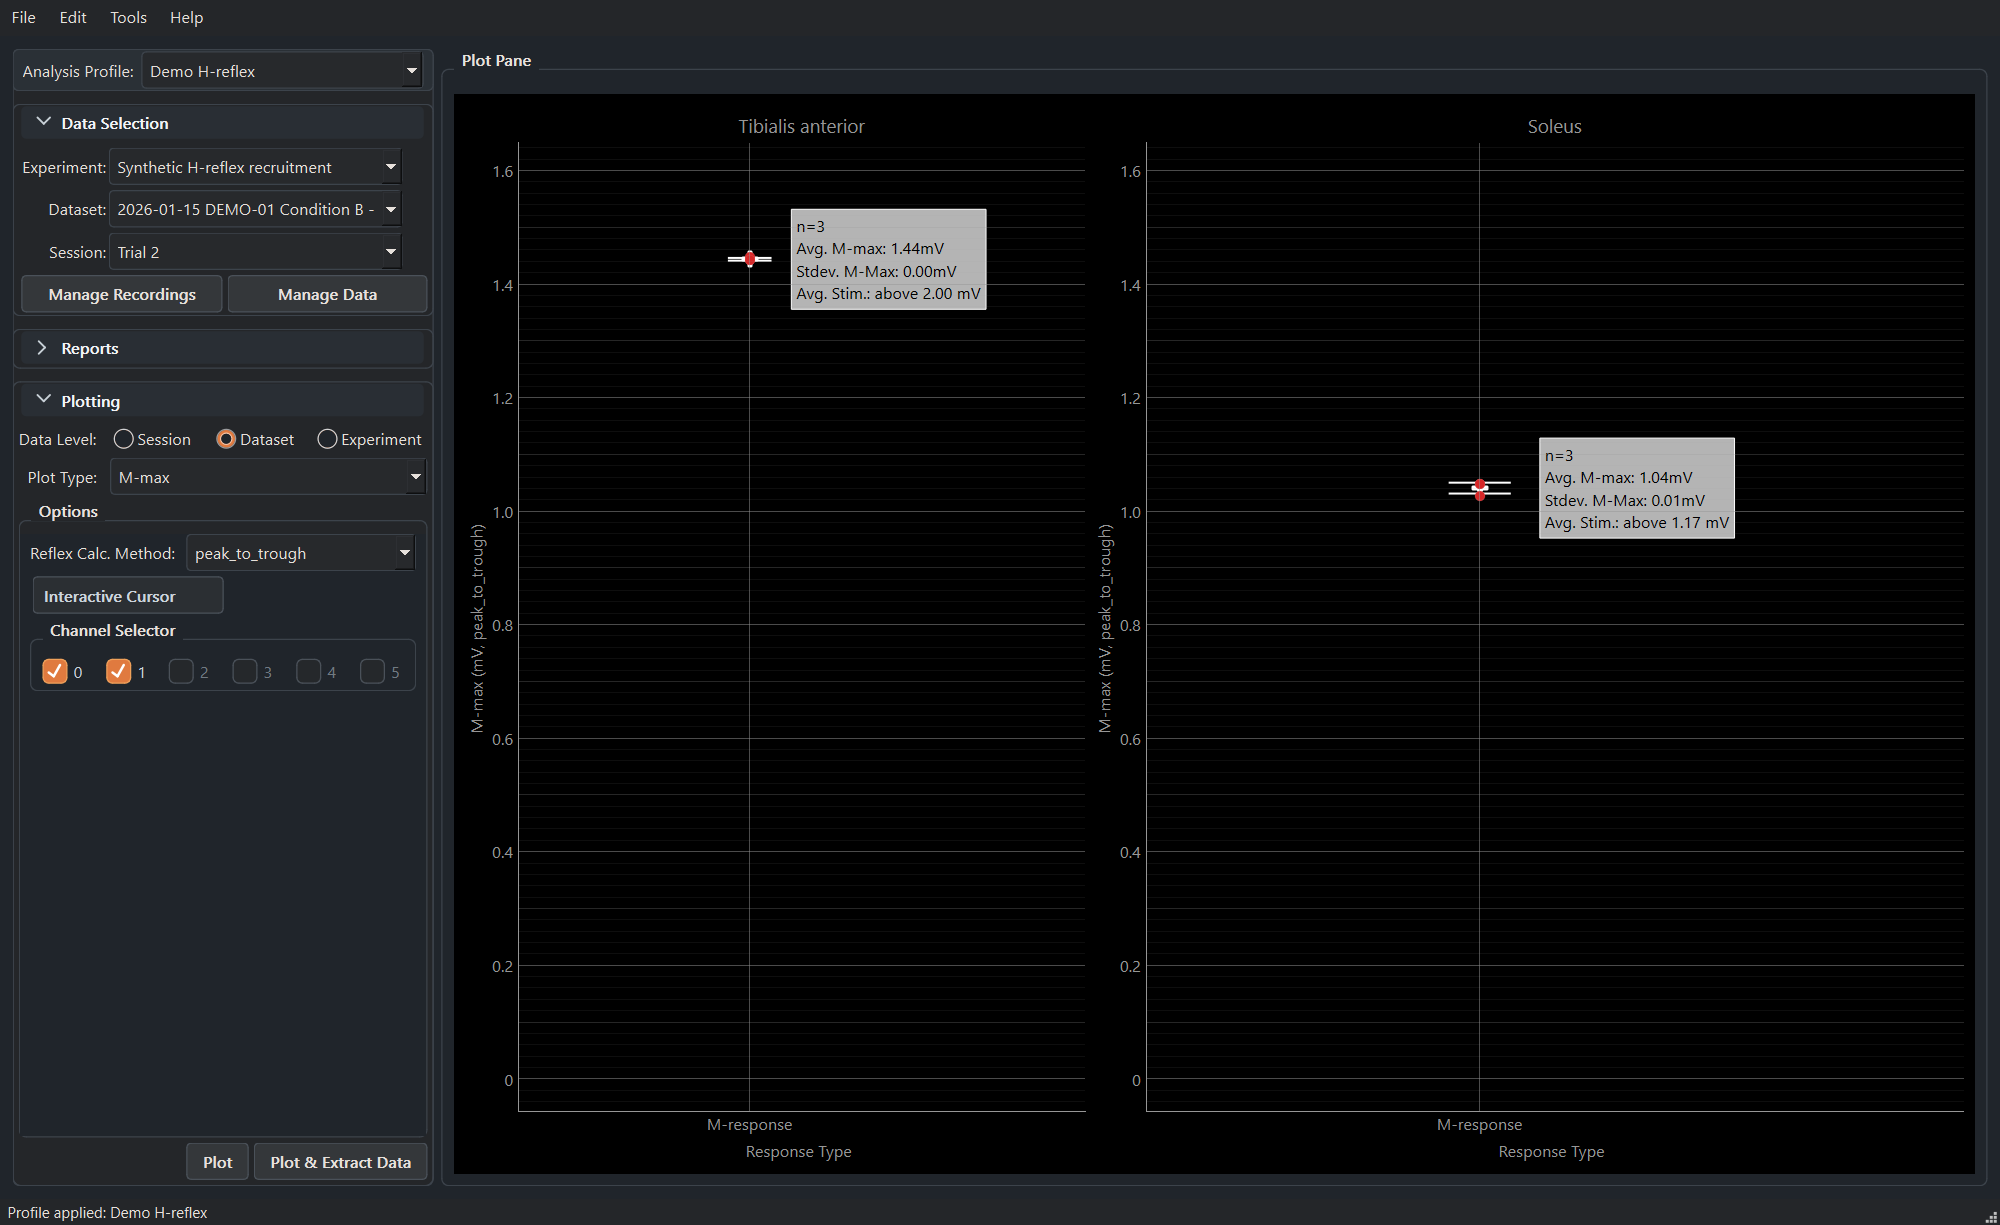
Task: Open the Help menu
Action: (186, 17)
